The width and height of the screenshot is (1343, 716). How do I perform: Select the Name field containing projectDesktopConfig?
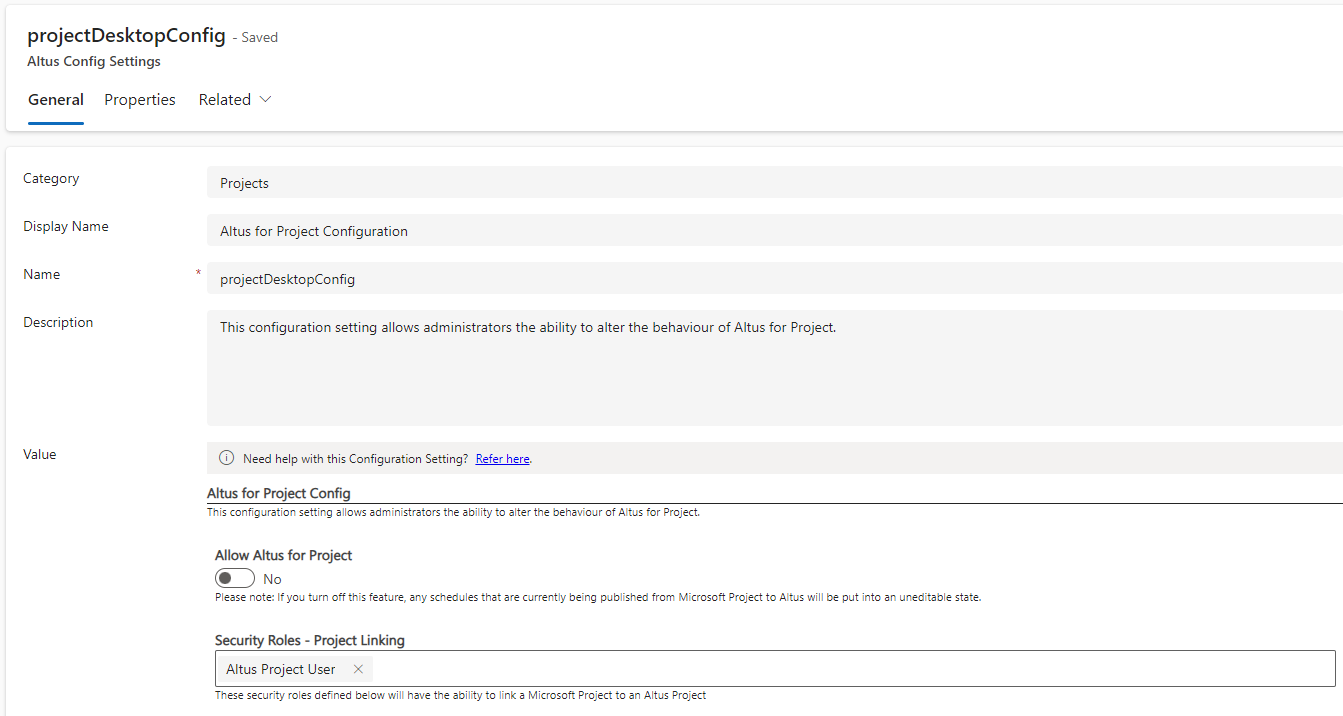[774, 279]
